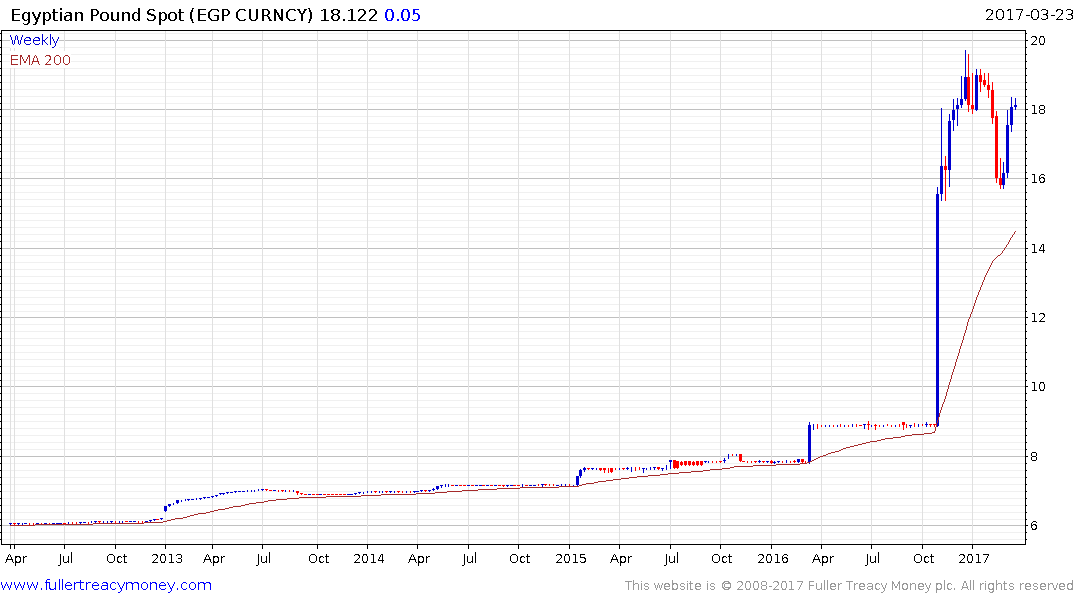Click the x-axis label 2016
1075x600 pixels.
click(773, 559)
